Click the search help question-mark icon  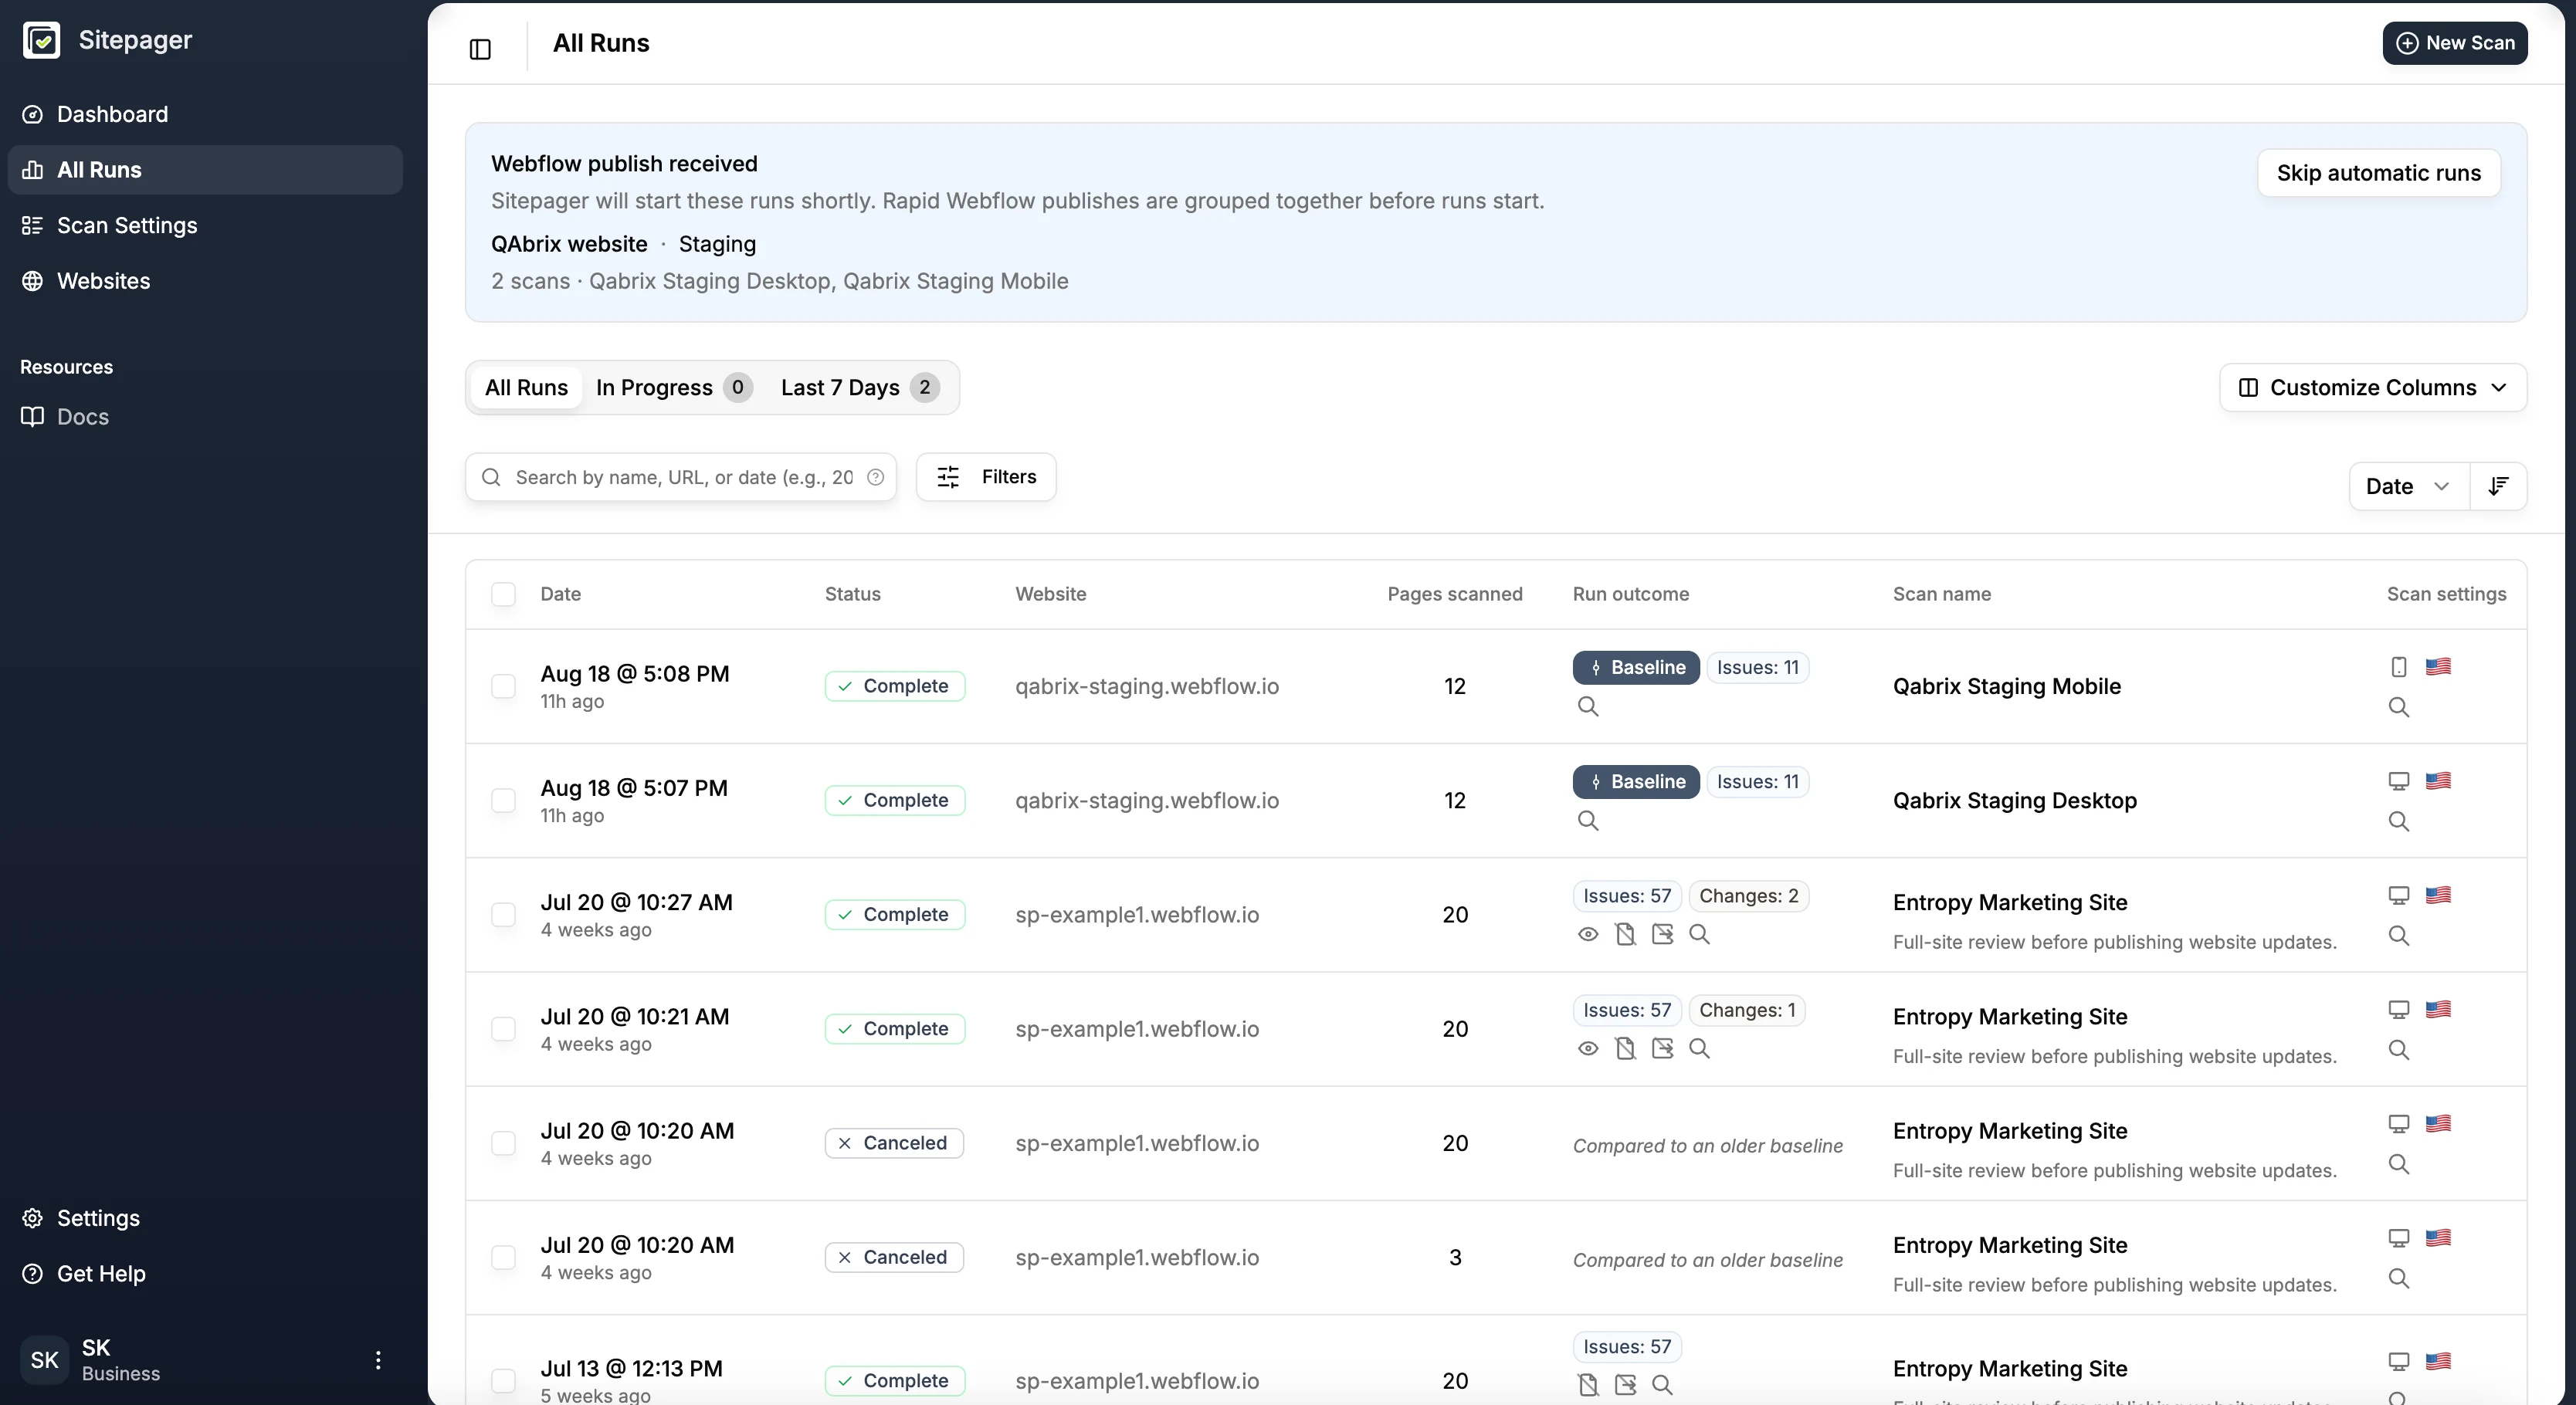[x=876, y=477]
